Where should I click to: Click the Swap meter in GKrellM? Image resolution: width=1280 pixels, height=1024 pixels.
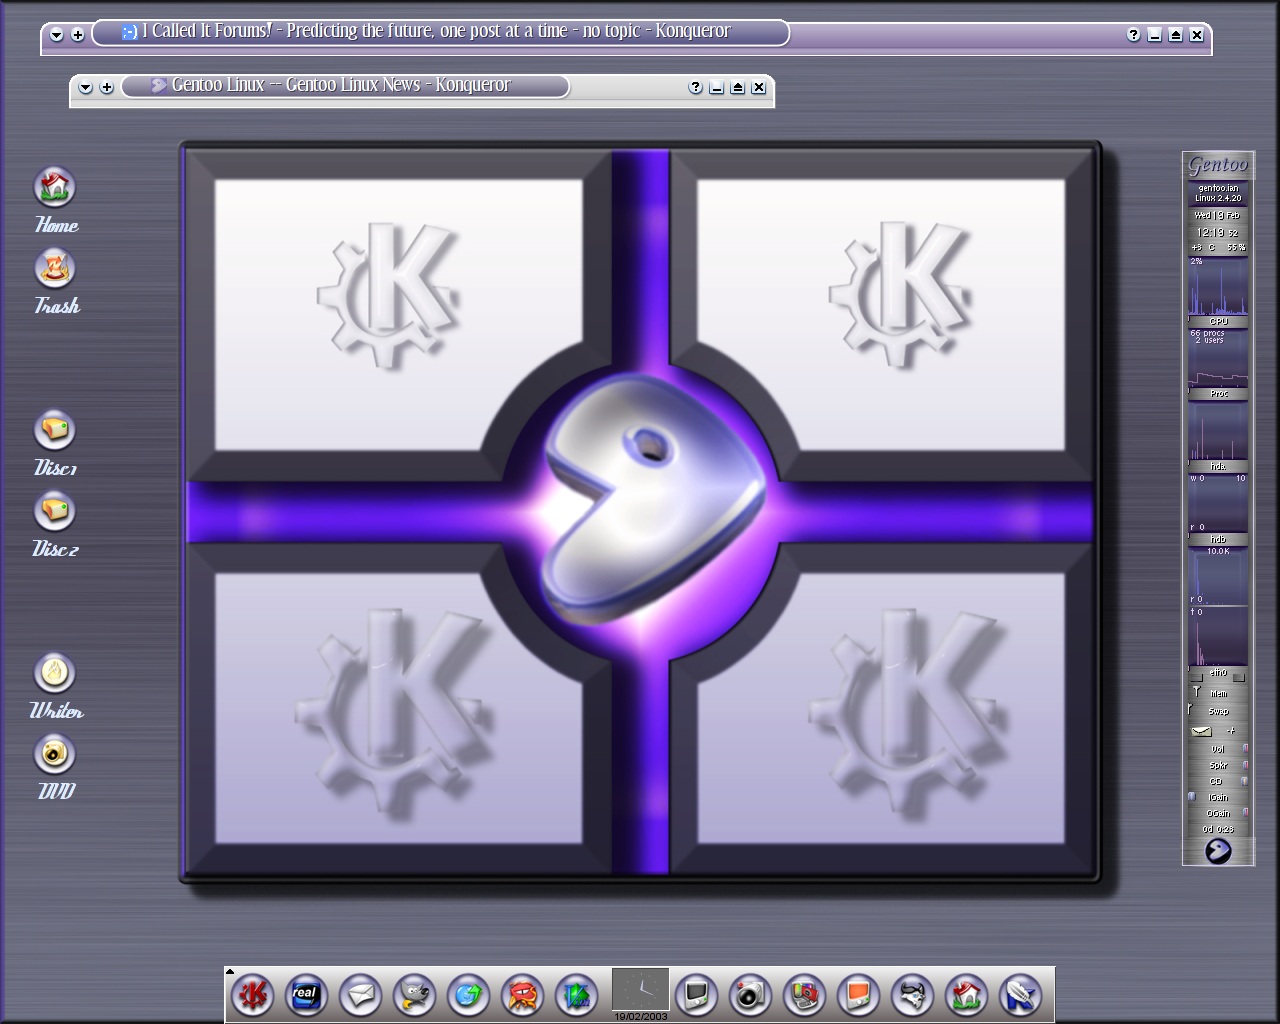coord(1218,711)
